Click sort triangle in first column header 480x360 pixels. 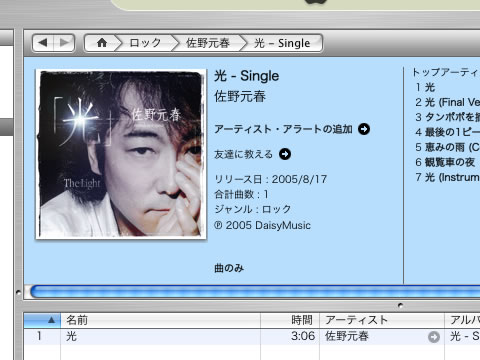[51, 320]
